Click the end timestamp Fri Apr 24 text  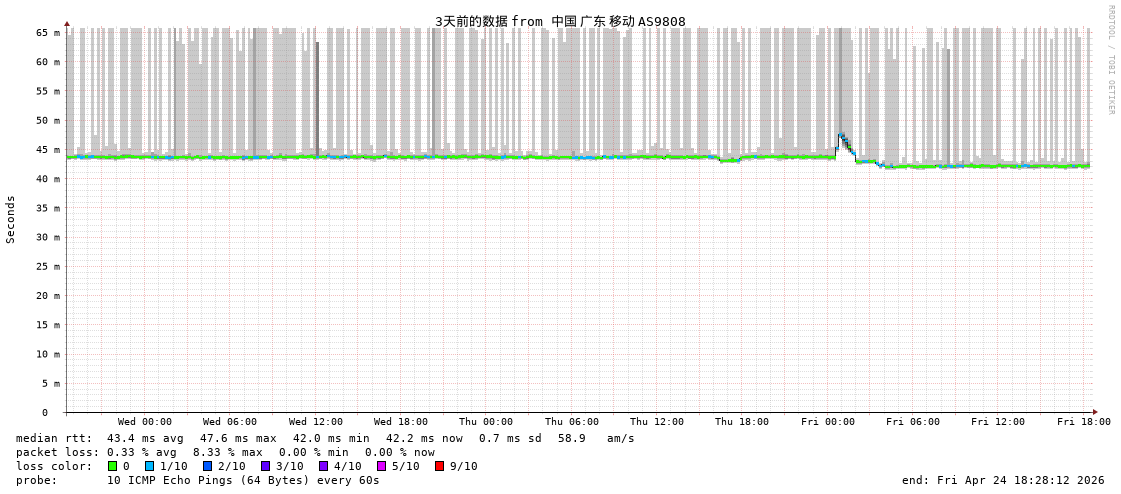pos(1002,480)
